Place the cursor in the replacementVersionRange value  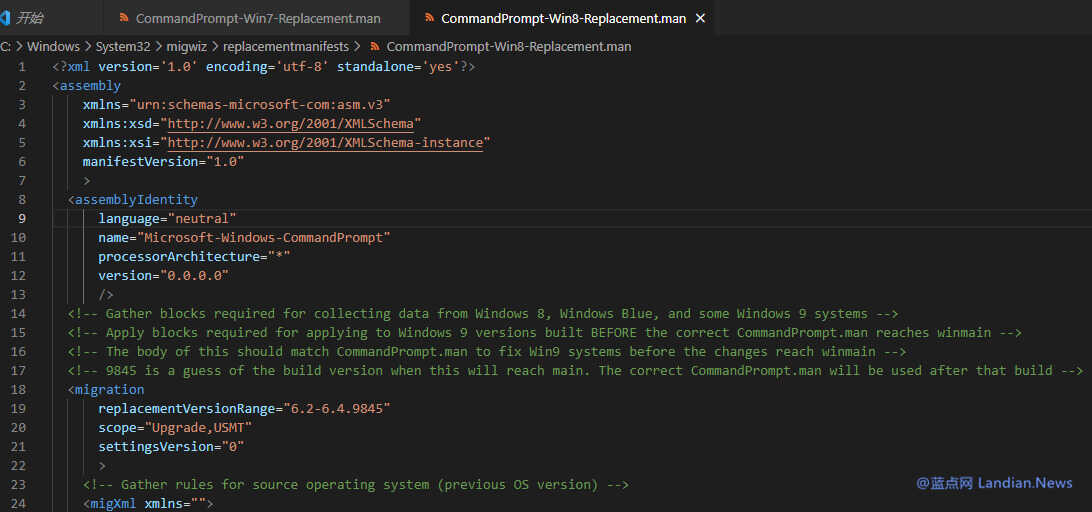point(336,408)
